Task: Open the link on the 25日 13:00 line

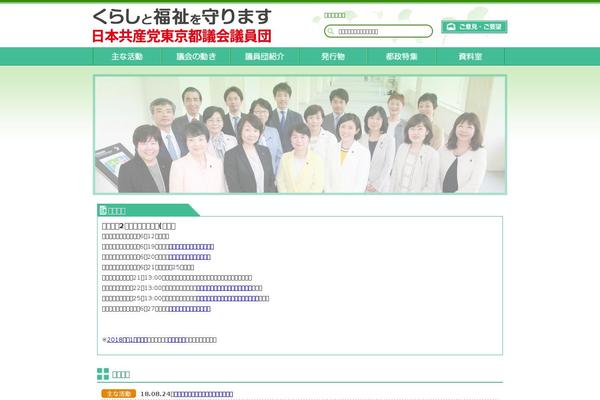Action: (227, 298)
